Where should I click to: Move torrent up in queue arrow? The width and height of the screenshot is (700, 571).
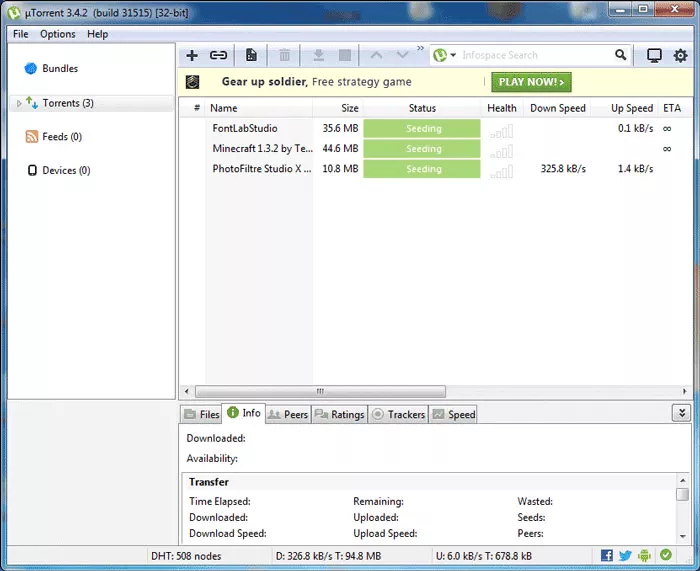click(376, 55)
